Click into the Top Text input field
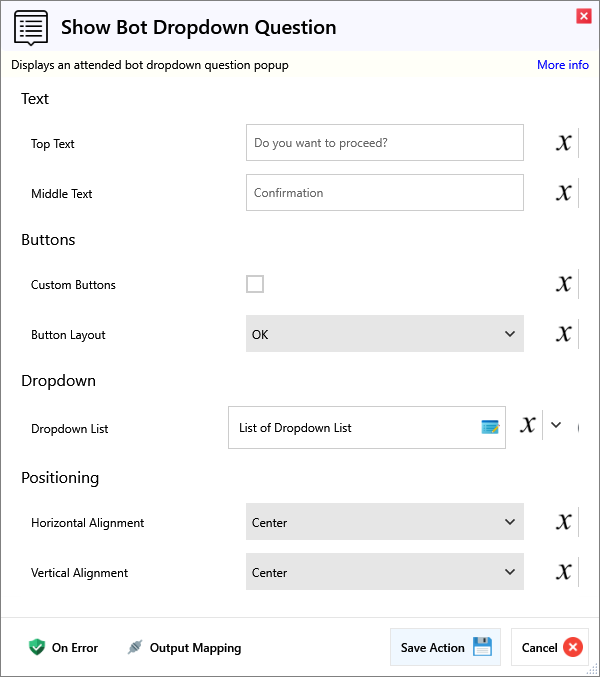The height and width of the screenshot is (677, 600). pyautogui.click(x=384, y=143)
